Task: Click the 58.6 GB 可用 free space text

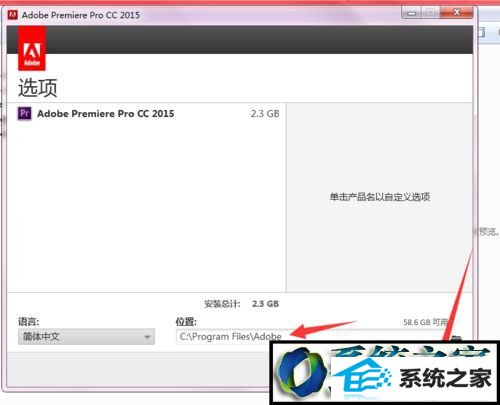Action: 426,322
